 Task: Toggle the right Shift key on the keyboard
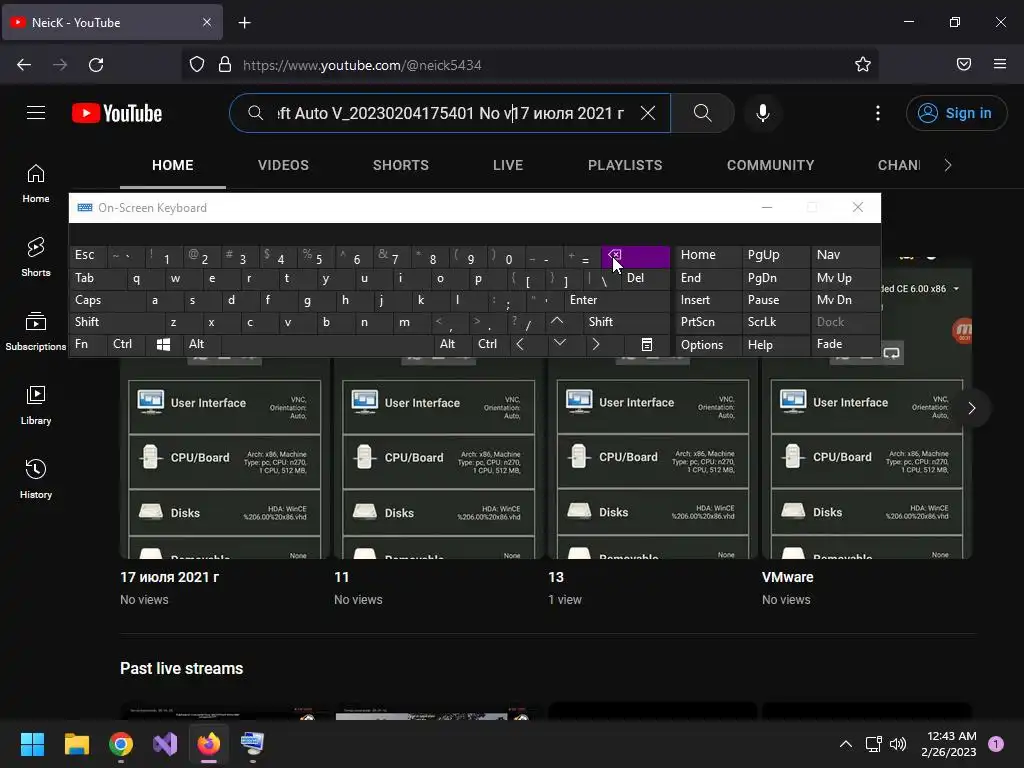pyautogui.click(x=626, y=322)
